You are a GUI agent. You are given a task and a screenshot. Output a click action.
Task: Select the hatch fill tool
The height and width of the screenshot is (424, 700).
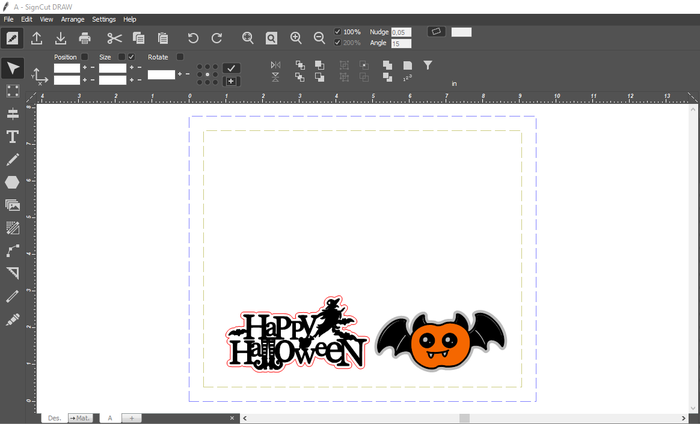point(12,228)
